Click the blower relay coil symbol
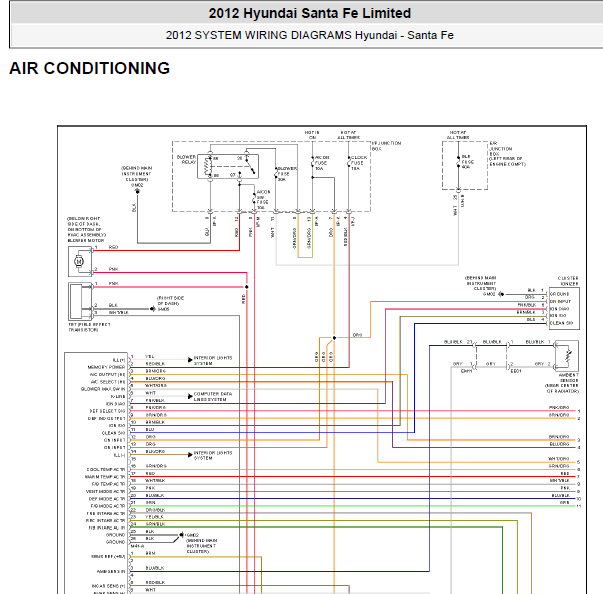Screen dimensions: 603x594 208,166
